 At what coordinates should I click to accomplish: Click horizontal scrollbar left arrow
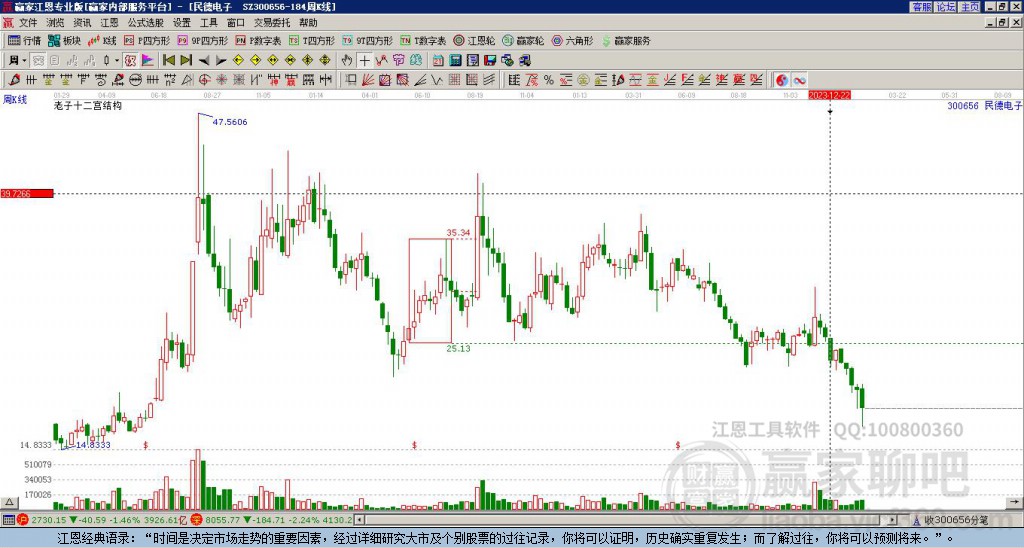coord(359,520)
